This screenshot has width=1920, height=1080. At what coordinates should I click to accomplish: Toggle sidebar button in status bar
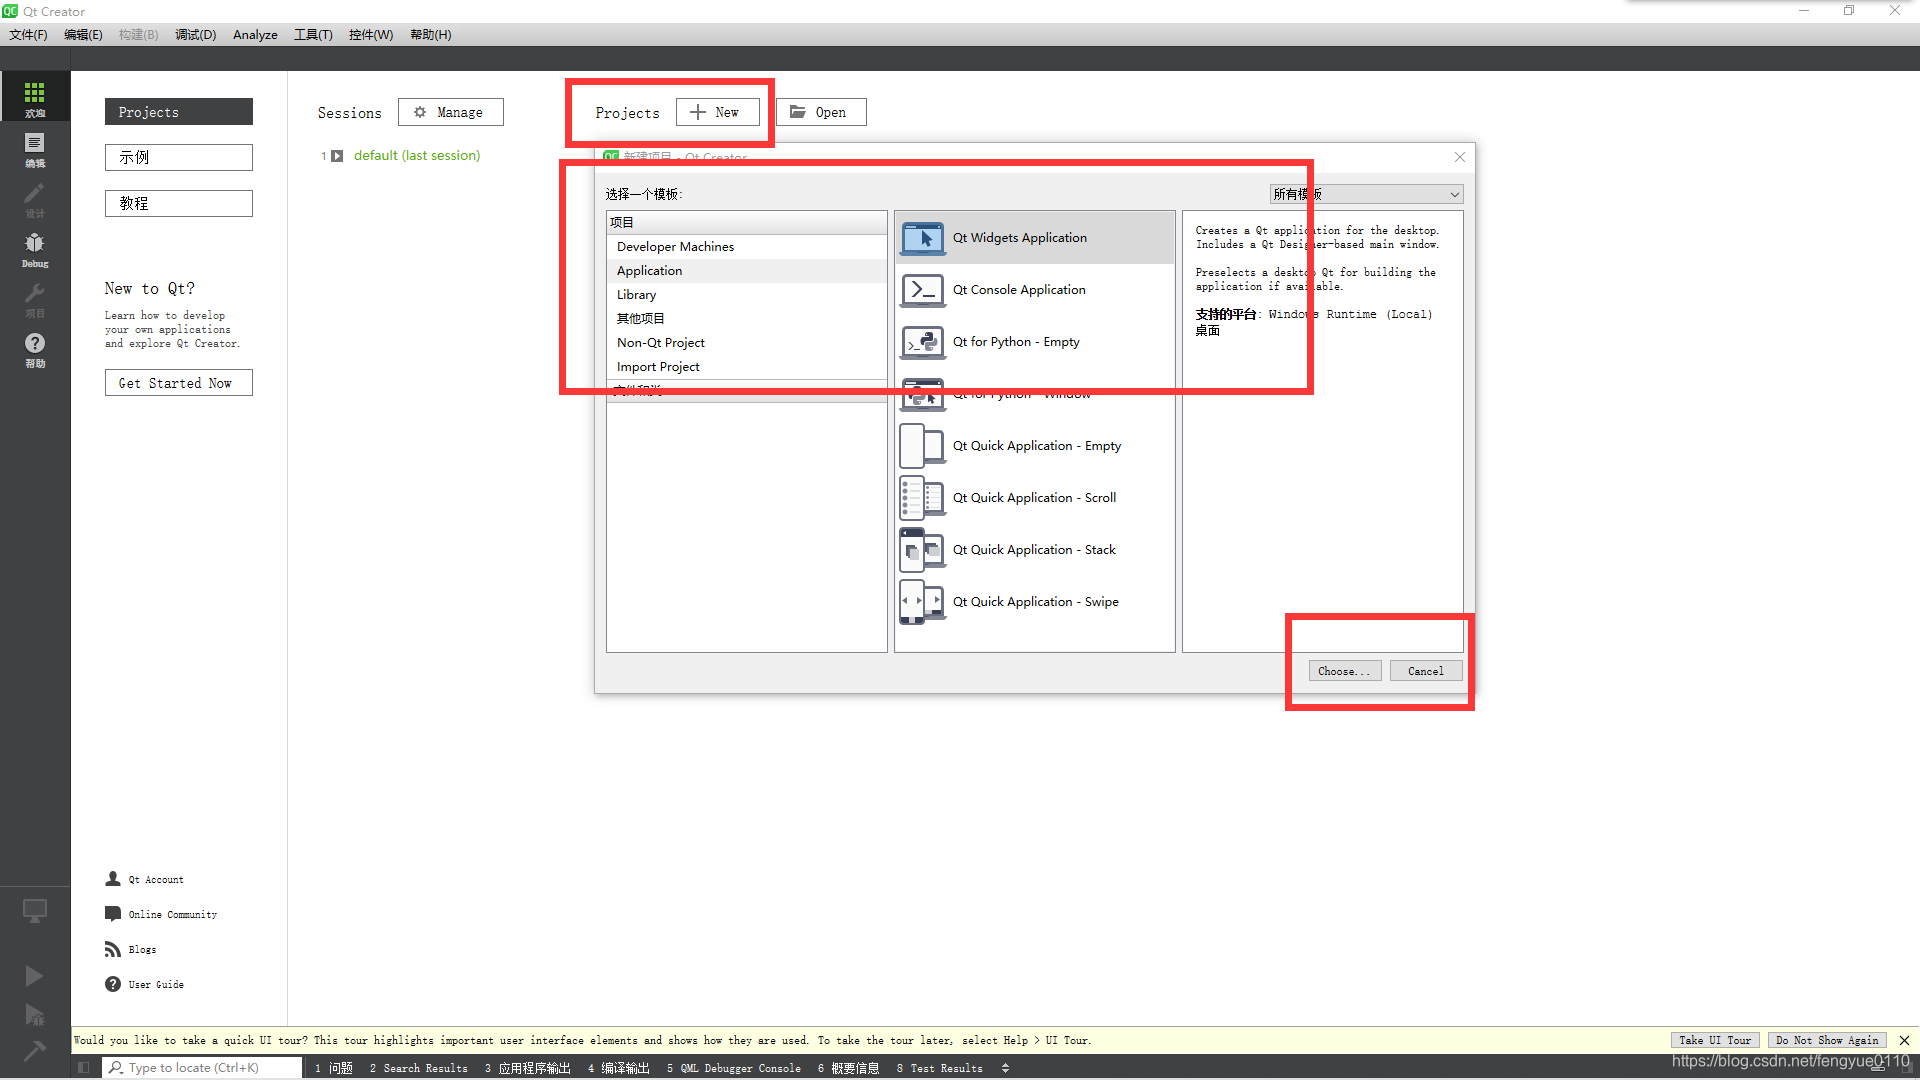pyautogui.click(x=84, y=1068)
